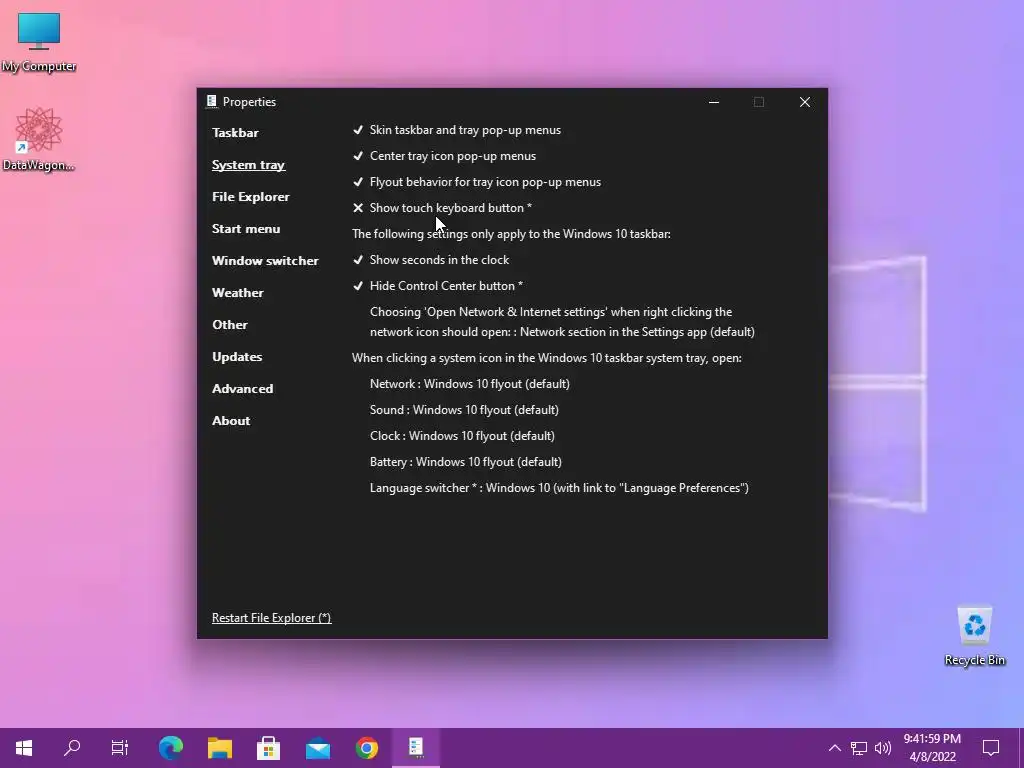Open the About section

(231, 421)
